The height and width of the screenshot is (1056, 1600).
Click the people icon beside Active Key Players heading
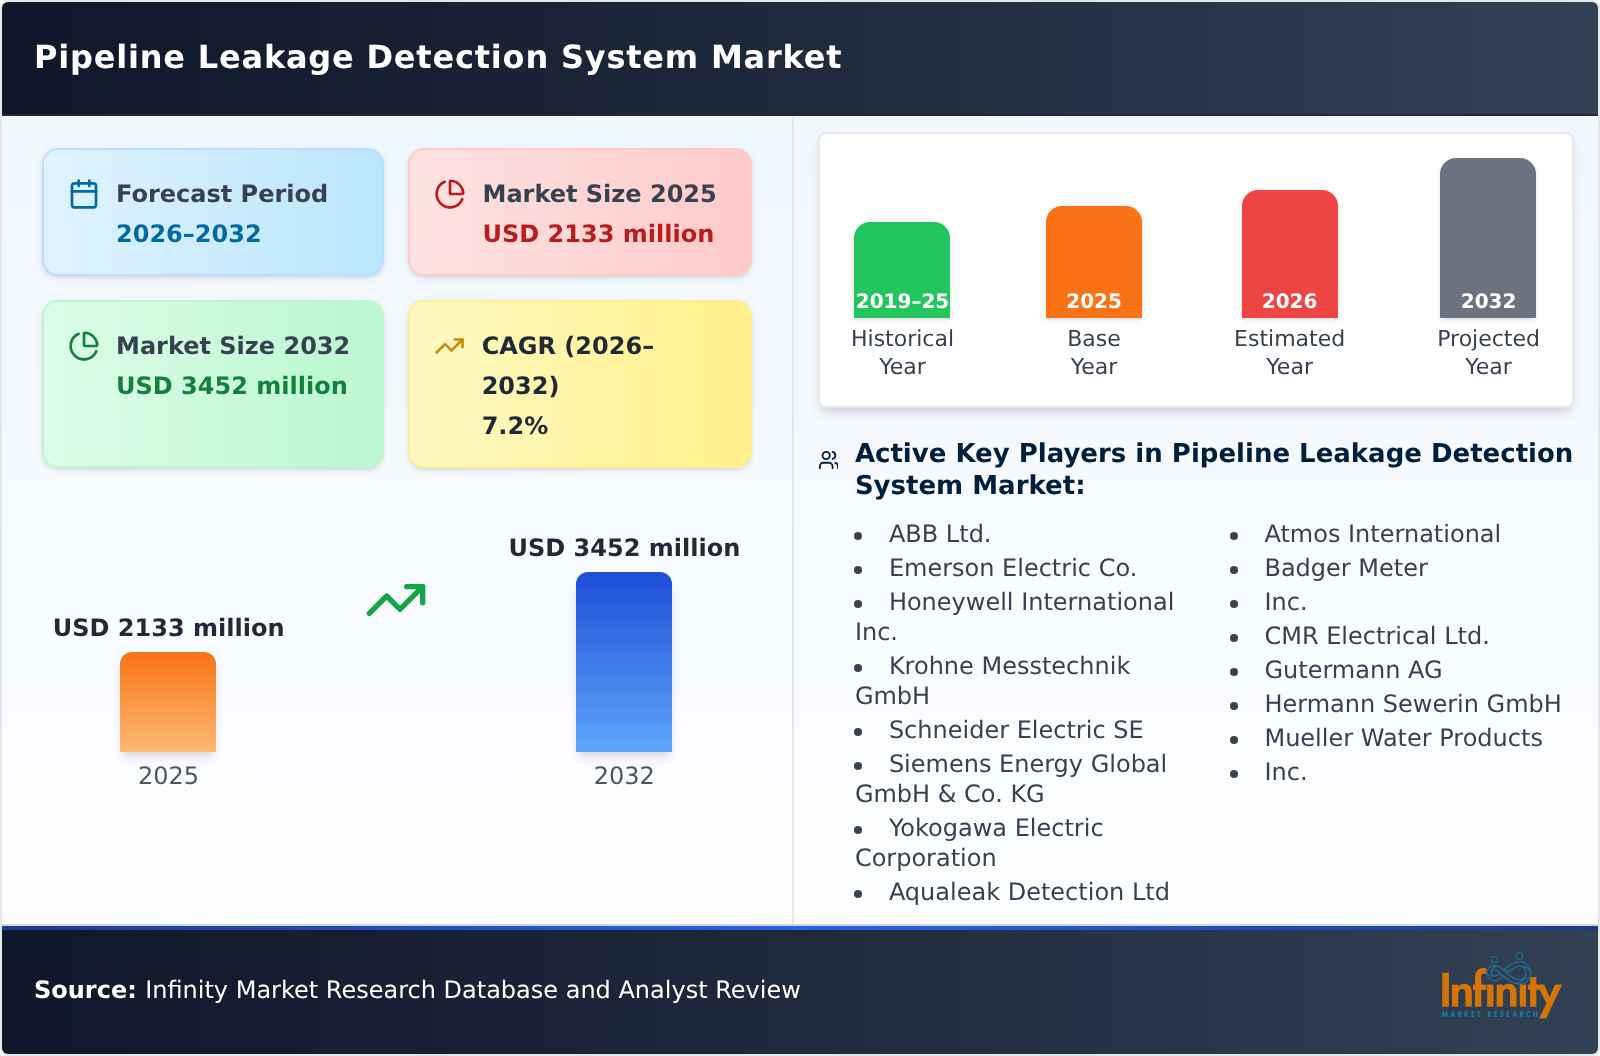click(x=827, y=458)
